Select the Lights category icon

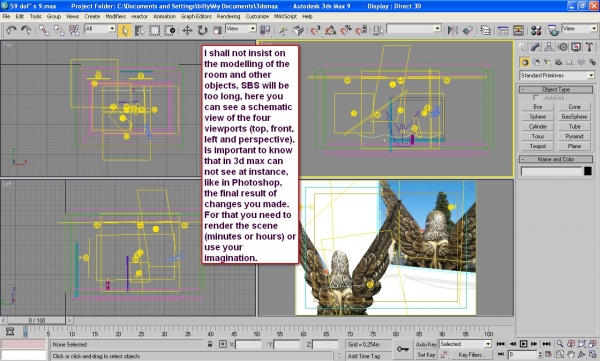point(548,62)
